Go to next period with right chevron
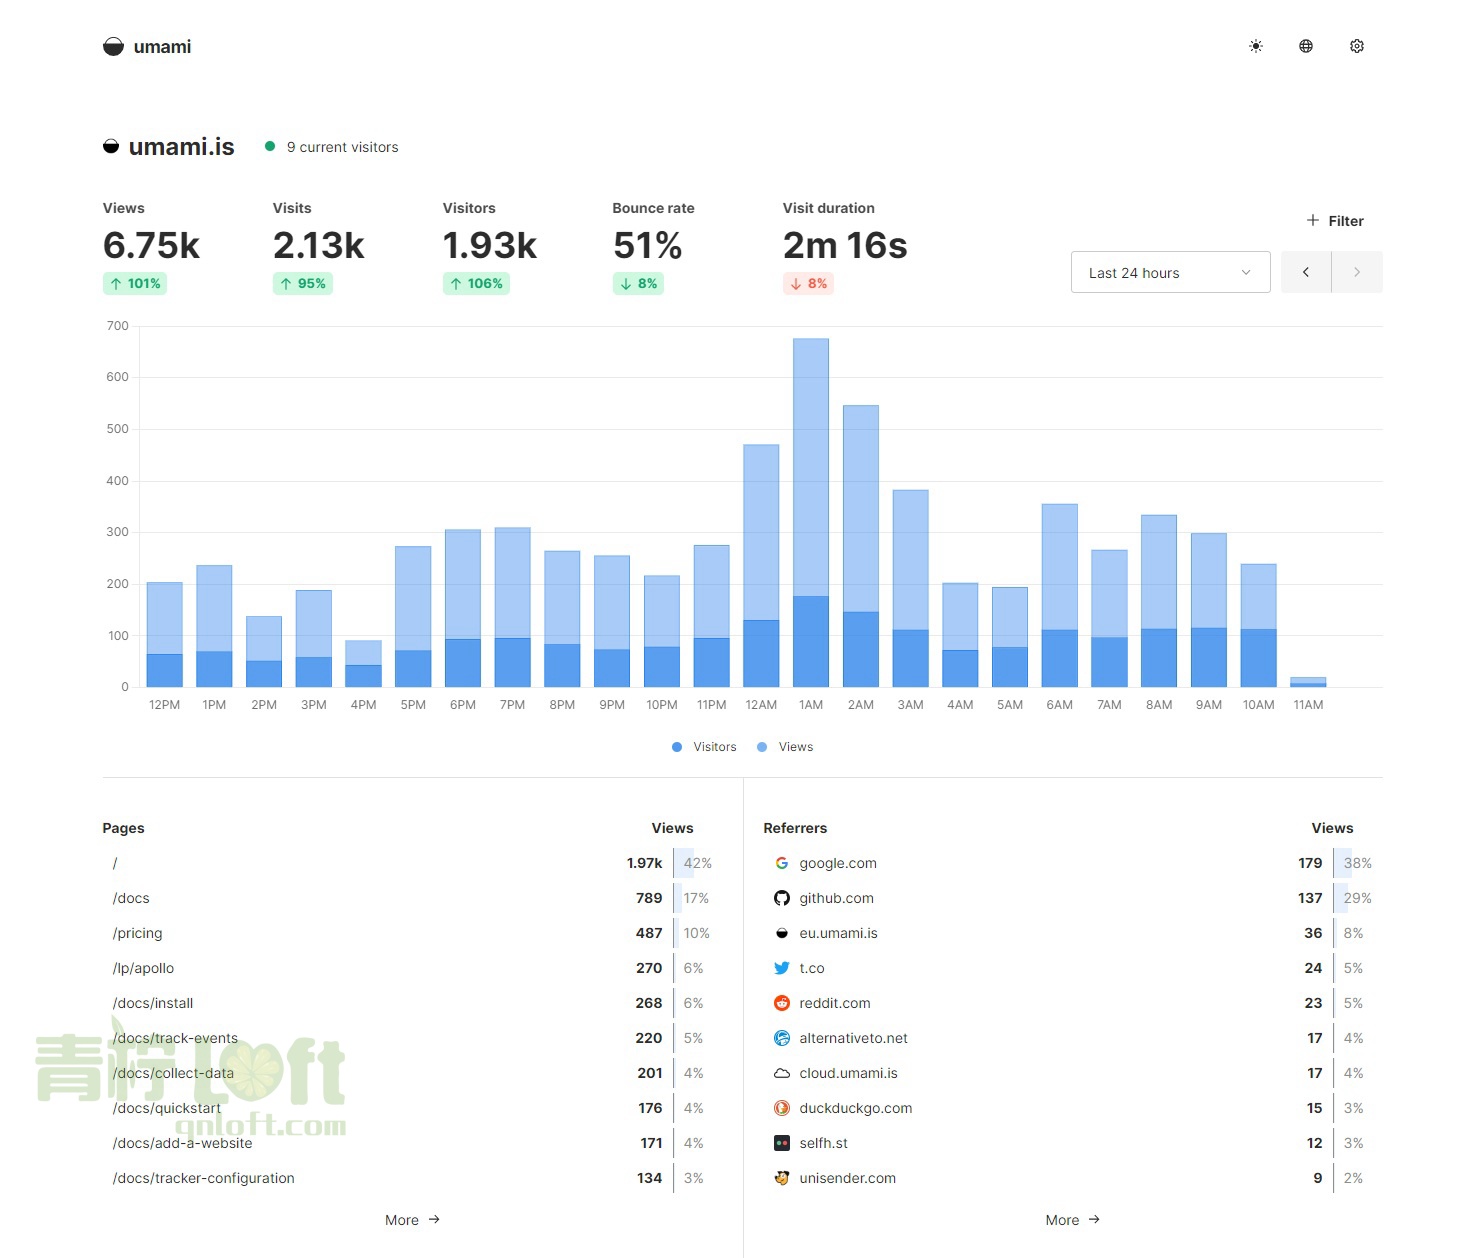 1357,272
